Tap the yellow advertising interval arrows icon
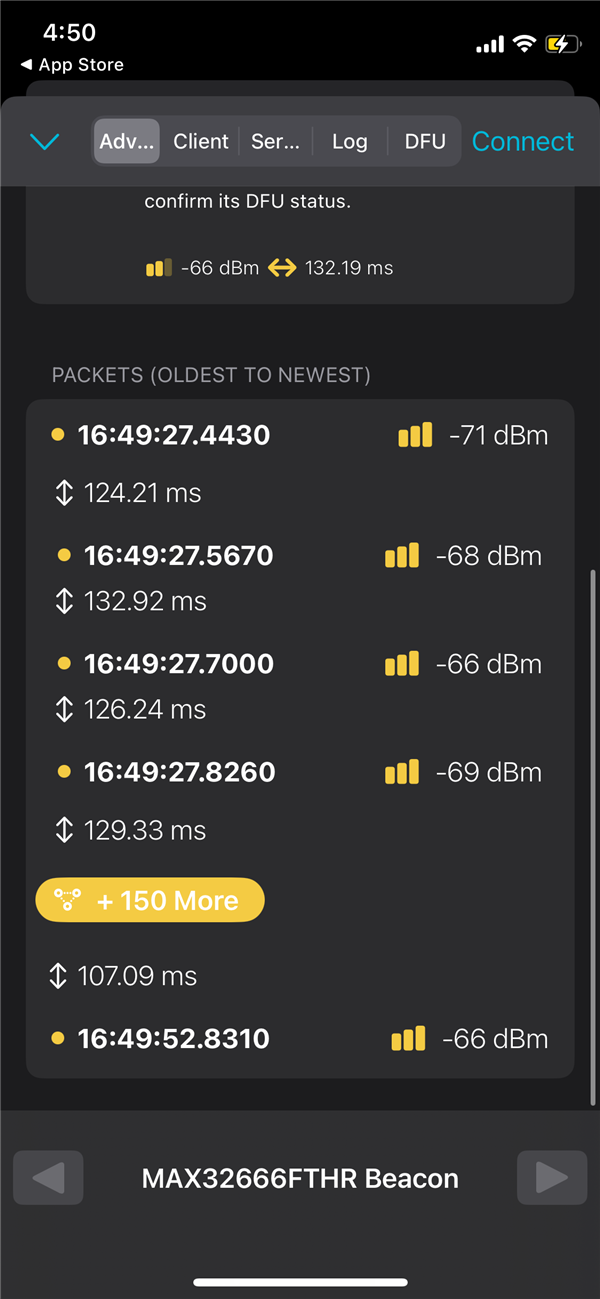 (282, 268)
